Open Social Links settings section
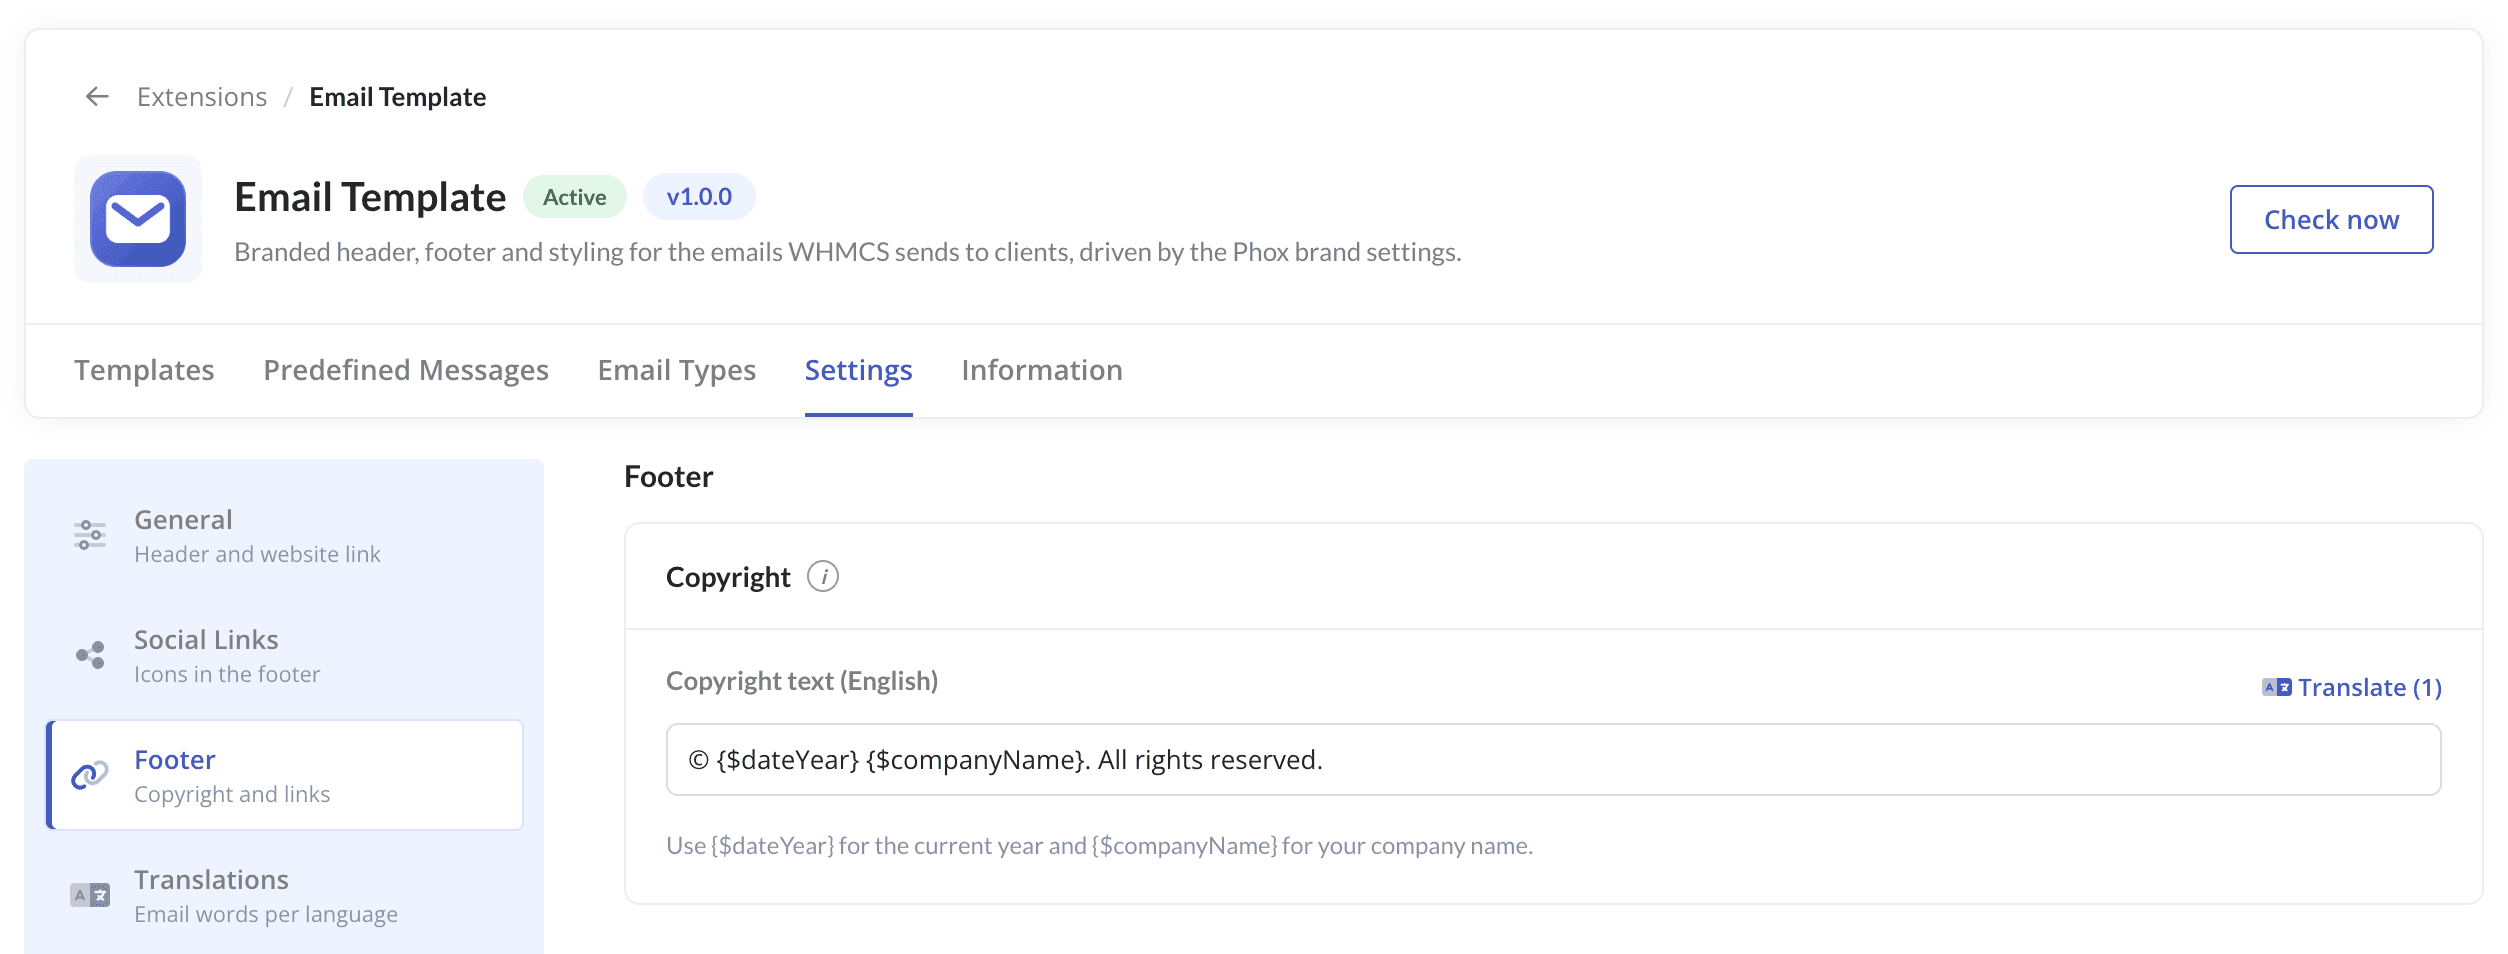Image resolution: width=2508 pixels, height=954 pixels. coord(285,655)
